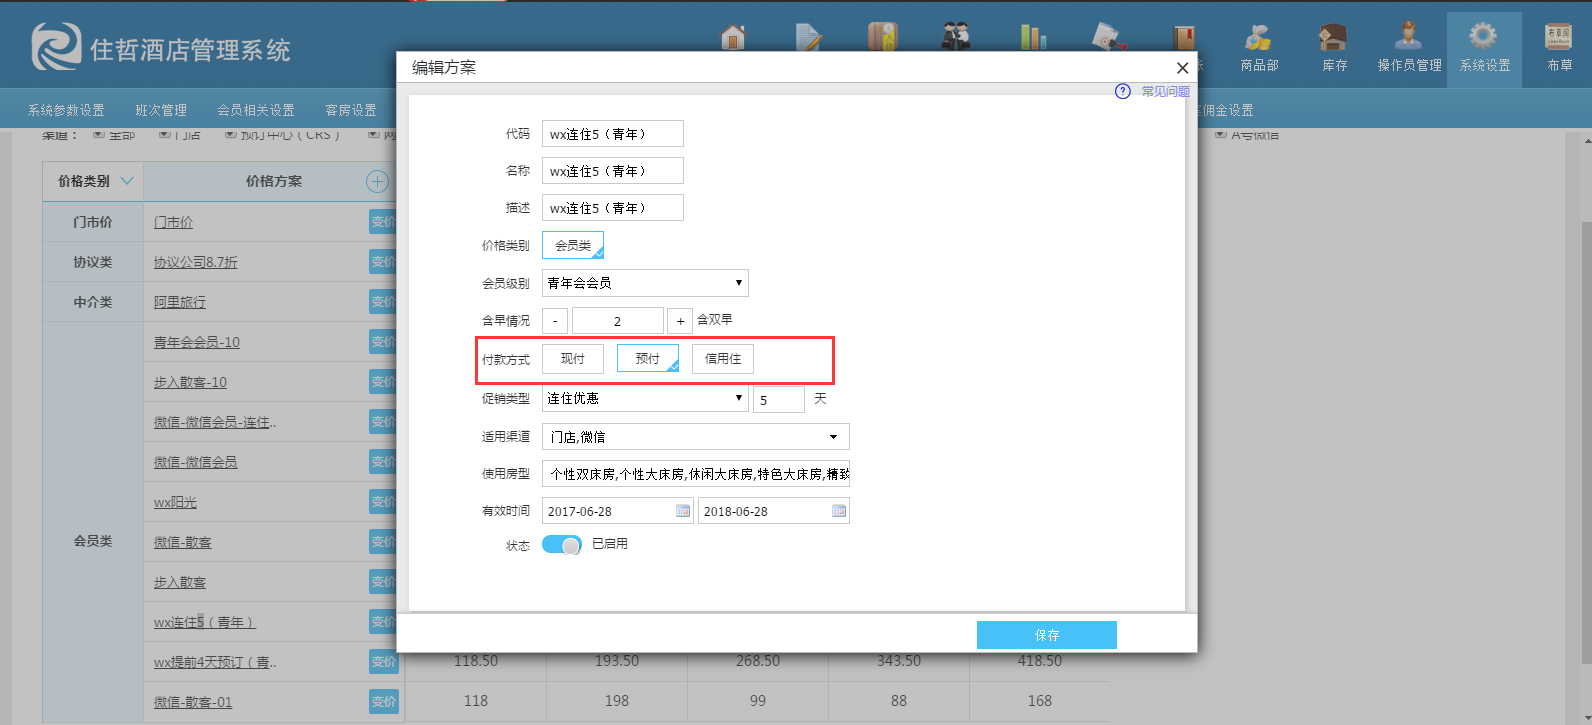Open the 班次管理 menu tab
The width and height of the screenshot is (1592, 725).
[x=161, y=110]
